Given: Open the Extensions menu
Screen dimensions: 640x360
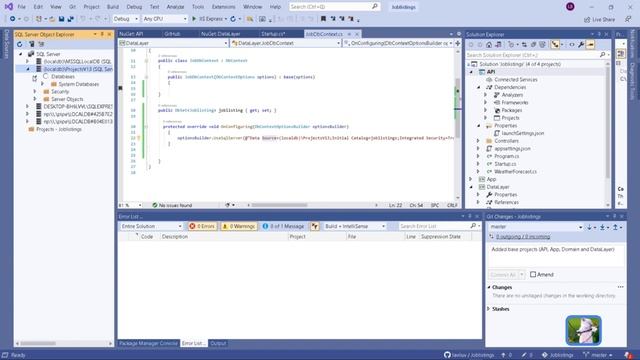Looking at the screenshot, I should coord(224,7).
